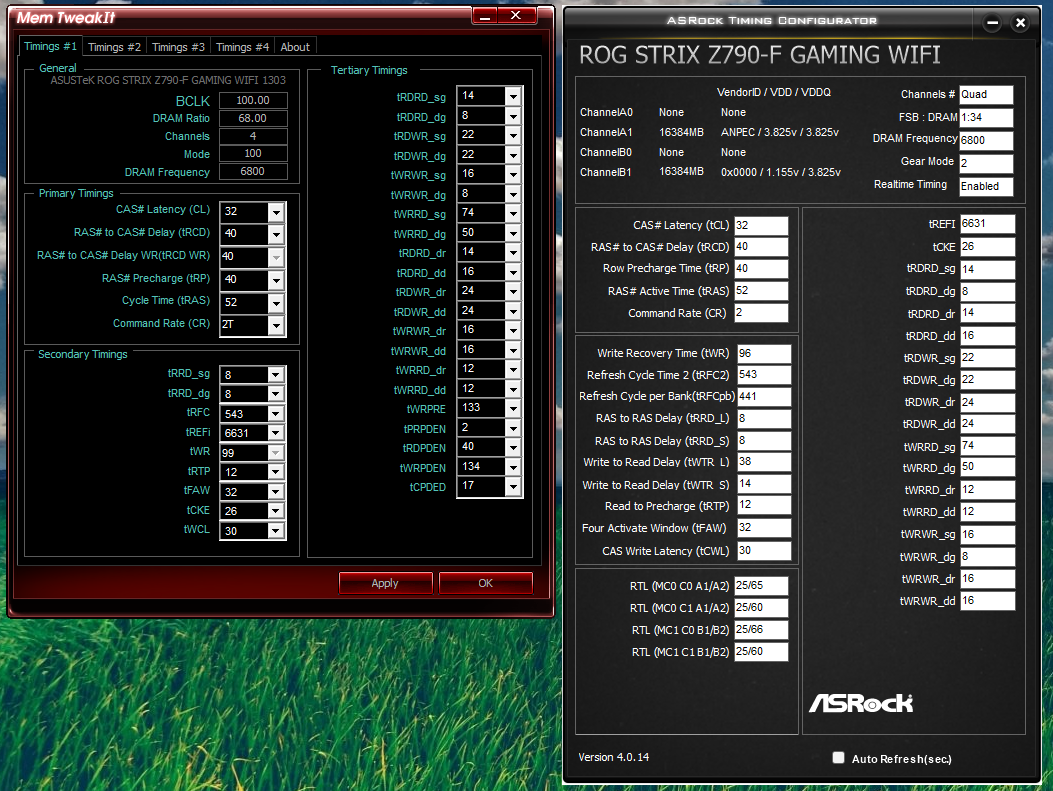
Task: Click the Refresh Cycle Time 2 (tRFC2) field
Action: pos(764,375)
